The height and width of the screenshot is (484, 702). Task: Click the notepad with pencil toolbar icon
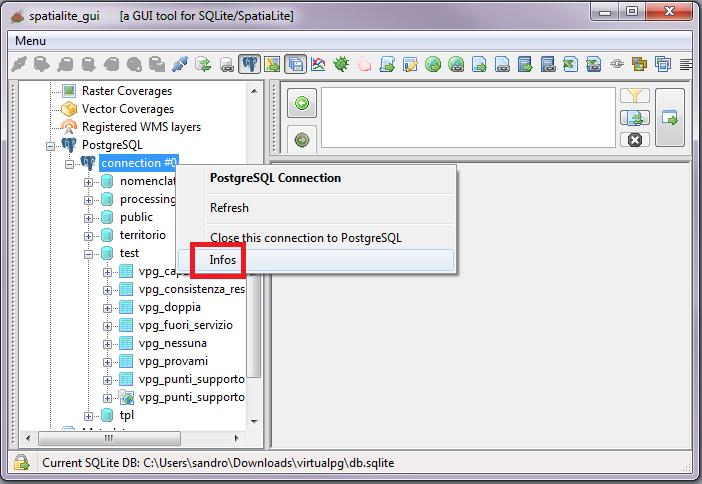coord(410,64)
